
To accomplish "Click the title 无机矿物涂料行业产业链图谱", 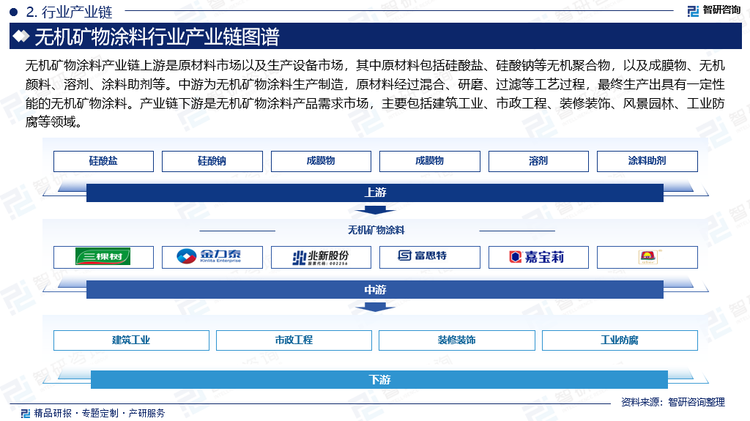I will click(156, 37).
